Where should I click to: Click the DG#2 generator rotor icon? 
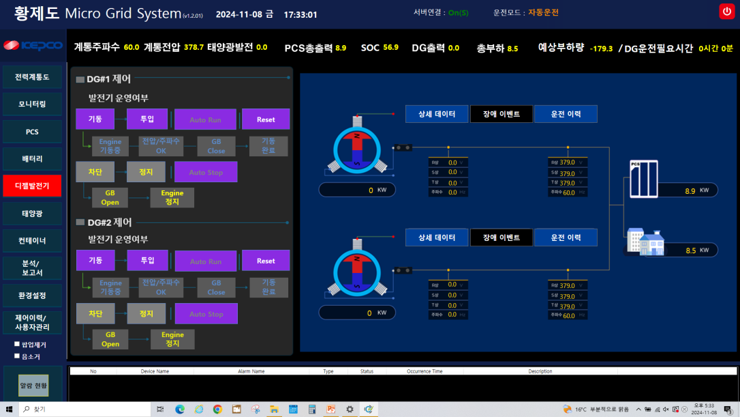click(x=357, y=271)
